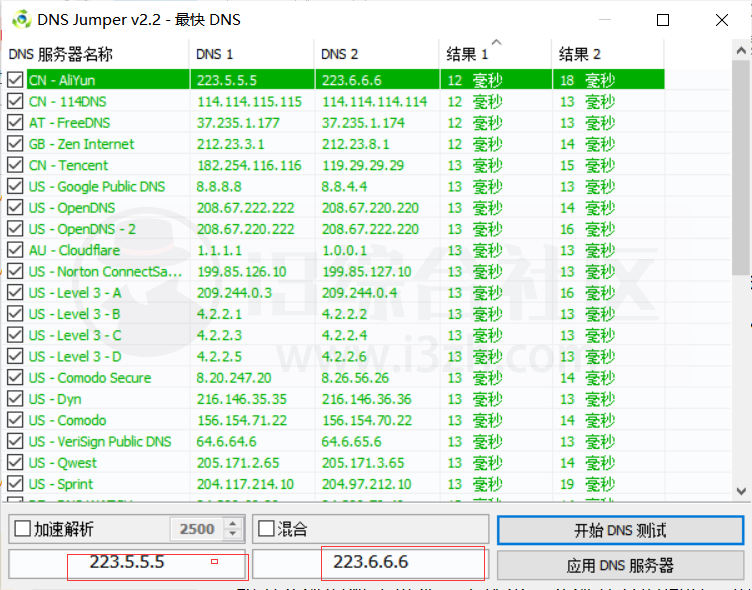Uncheck the CN - 114DNS checkbox

point(15,101)
